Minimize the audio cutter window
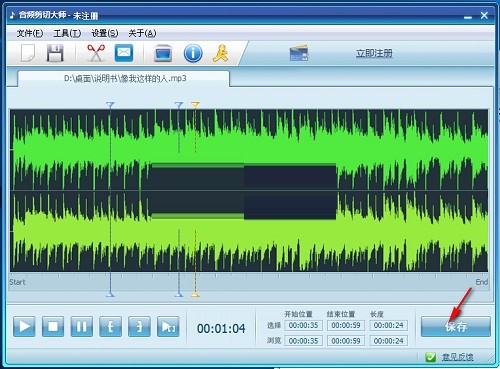 point(468,16)
